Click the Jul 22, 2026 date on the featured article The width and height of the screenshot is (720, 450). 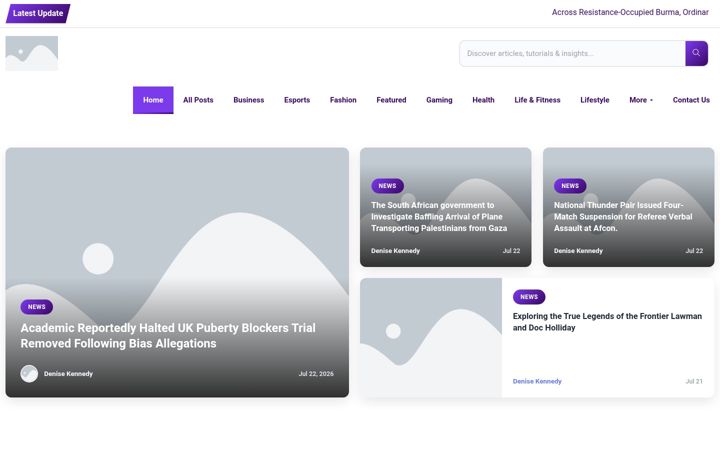coord(316,374)
